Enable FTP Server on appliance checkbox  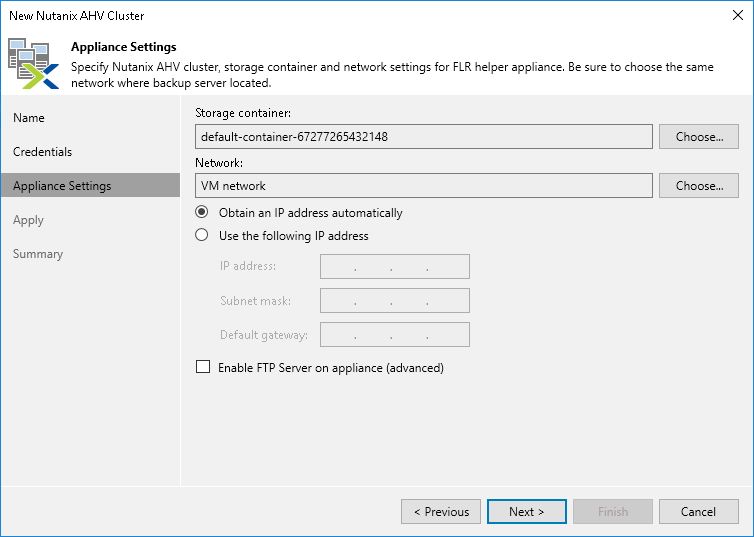[x=203, y=367]
